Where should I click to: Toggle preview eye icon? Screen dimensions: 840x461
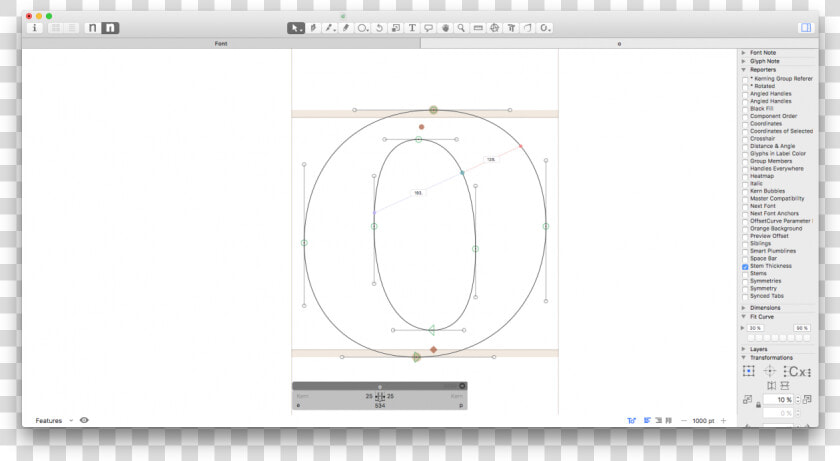point(84,420)
